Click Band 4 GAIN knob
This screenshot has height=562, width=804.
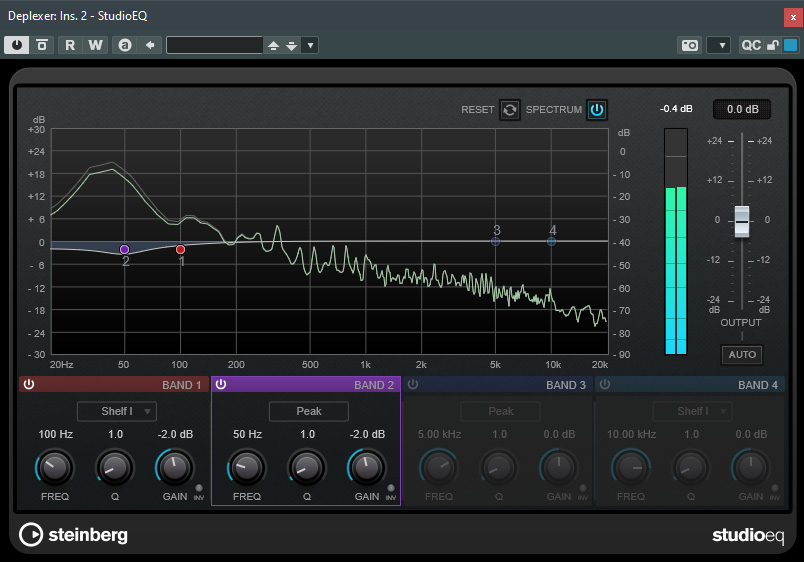751,468
